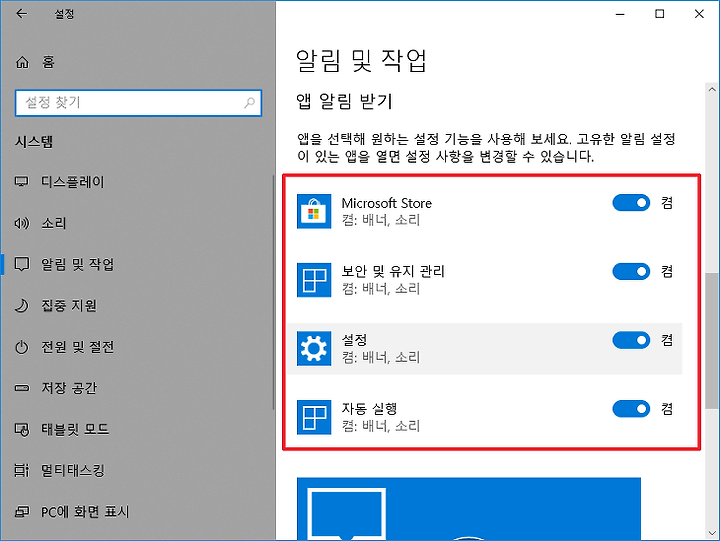Viewport: 720px width, 541px height.
Task: Open 보안 및 유지 관리 notification details
Action: point(485,280)
